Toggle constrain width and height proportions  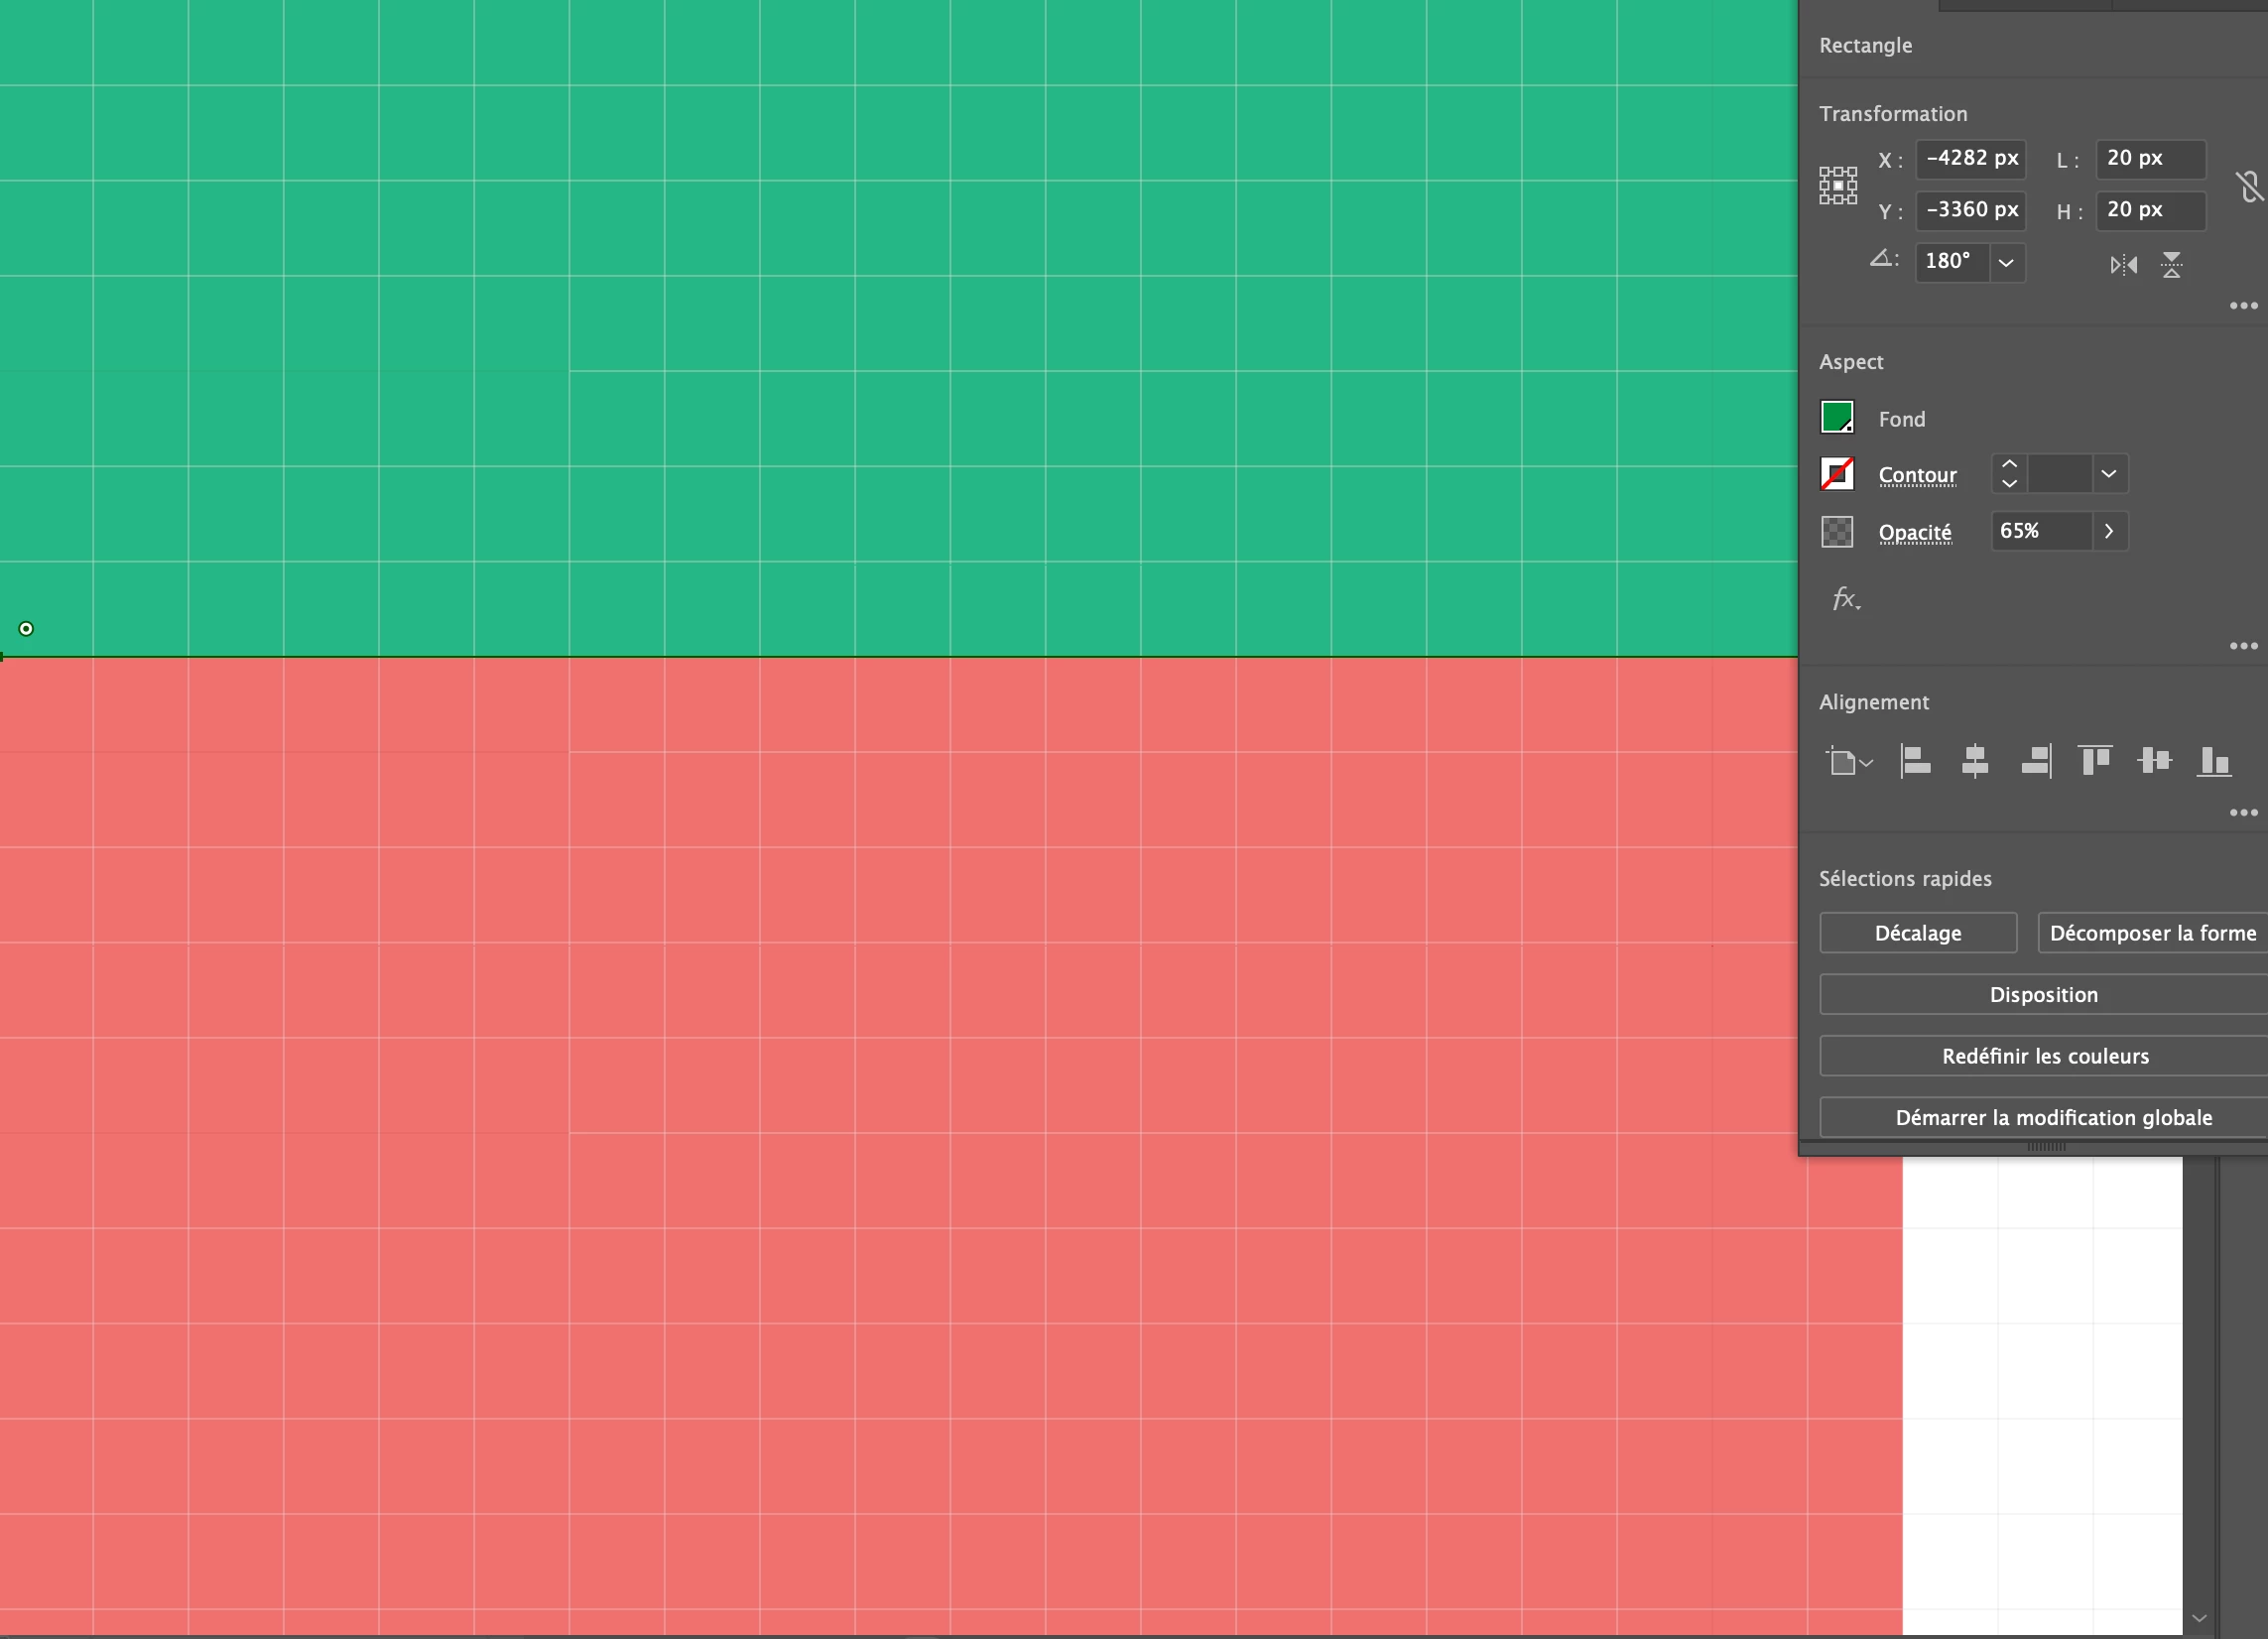(x=2248, y=186)
